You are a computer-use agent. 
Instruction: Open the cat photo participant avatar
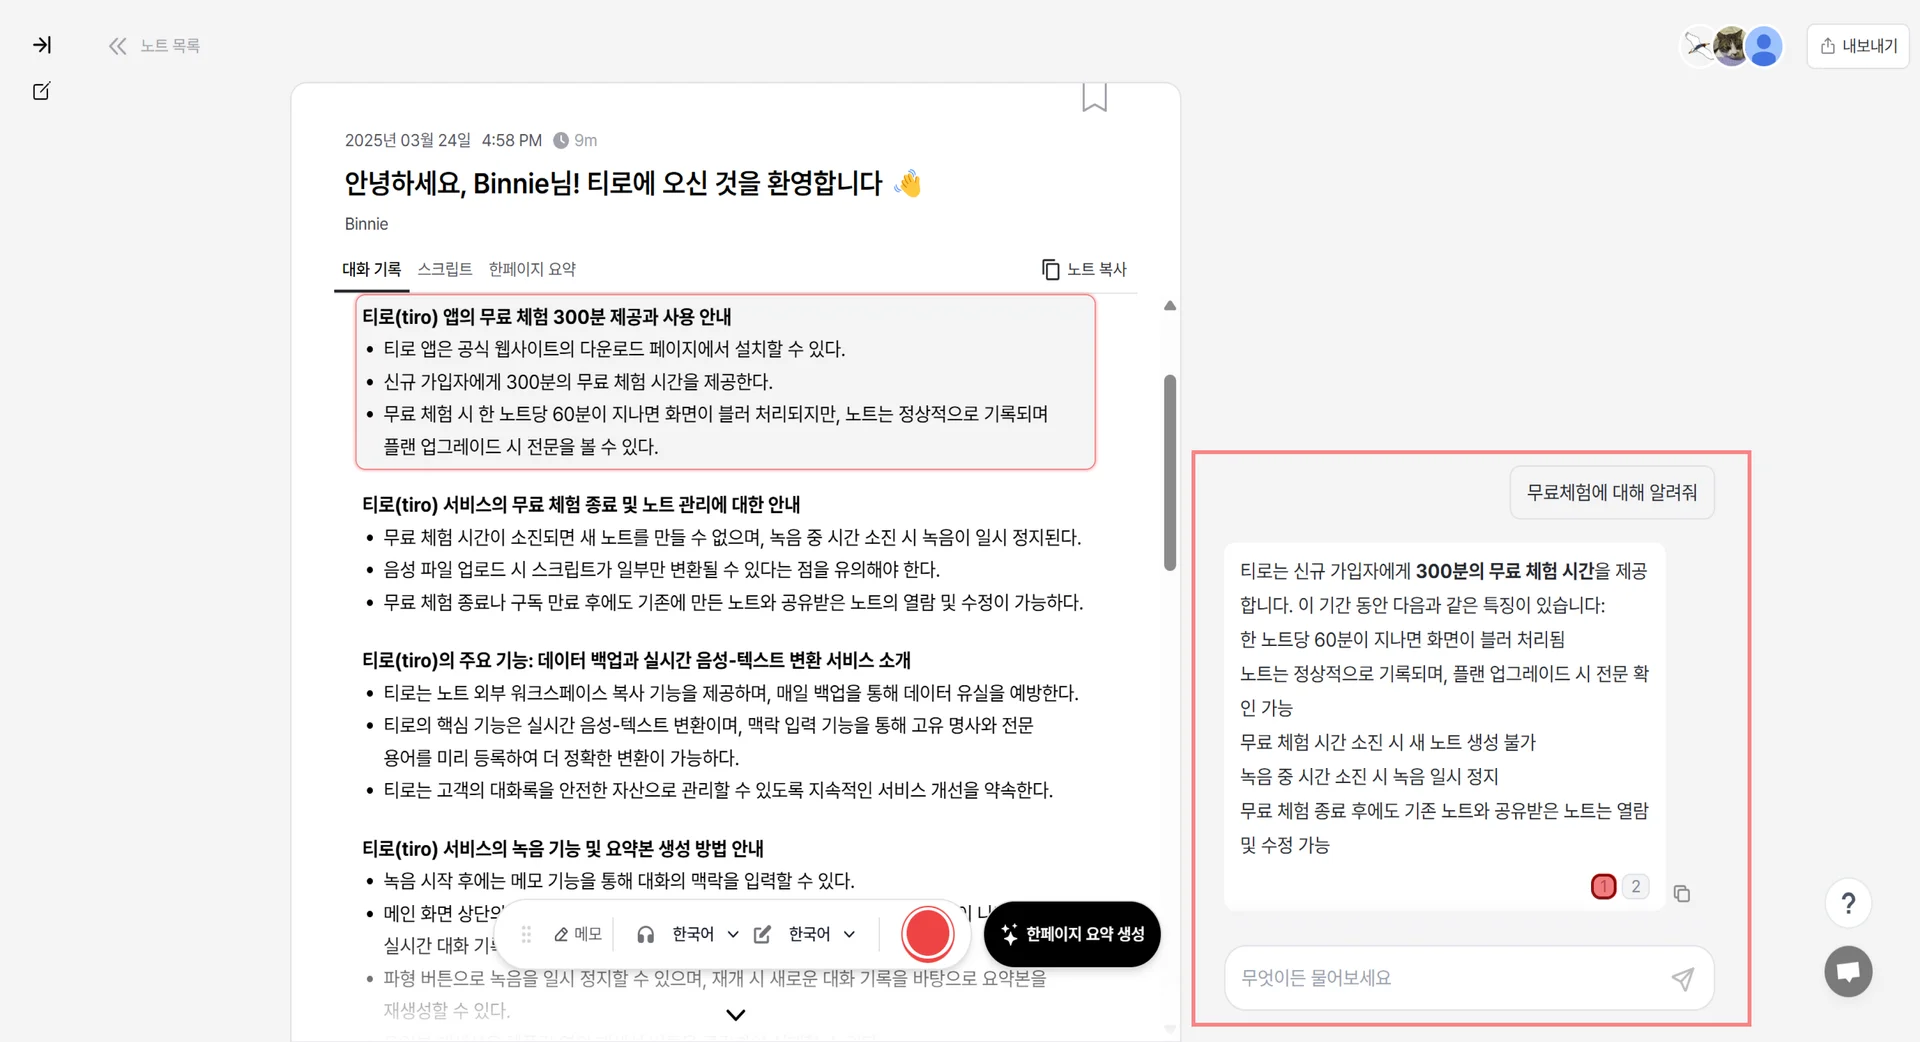click(1731, 46)
